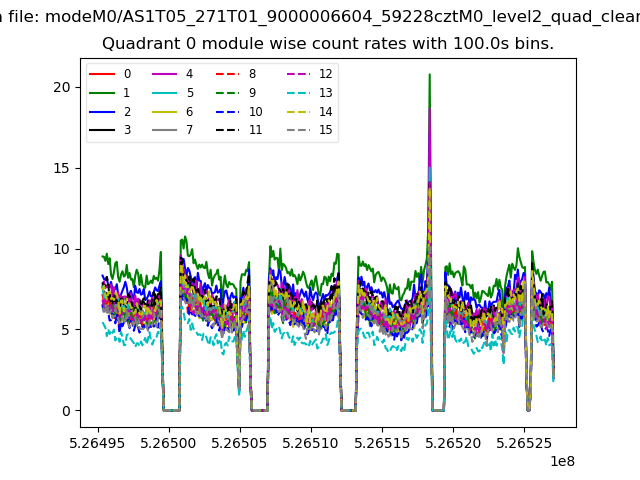Image resolution: width=640 pixels, height=480 pixels.
Task: Select the black legend line for module 3
Action: [x=102, y=130]
